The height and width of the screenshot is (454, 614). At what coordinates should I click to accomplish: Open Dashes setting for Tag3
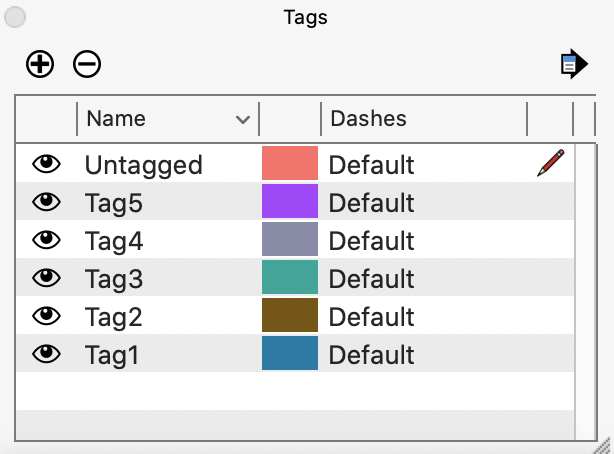click(371, 279)
